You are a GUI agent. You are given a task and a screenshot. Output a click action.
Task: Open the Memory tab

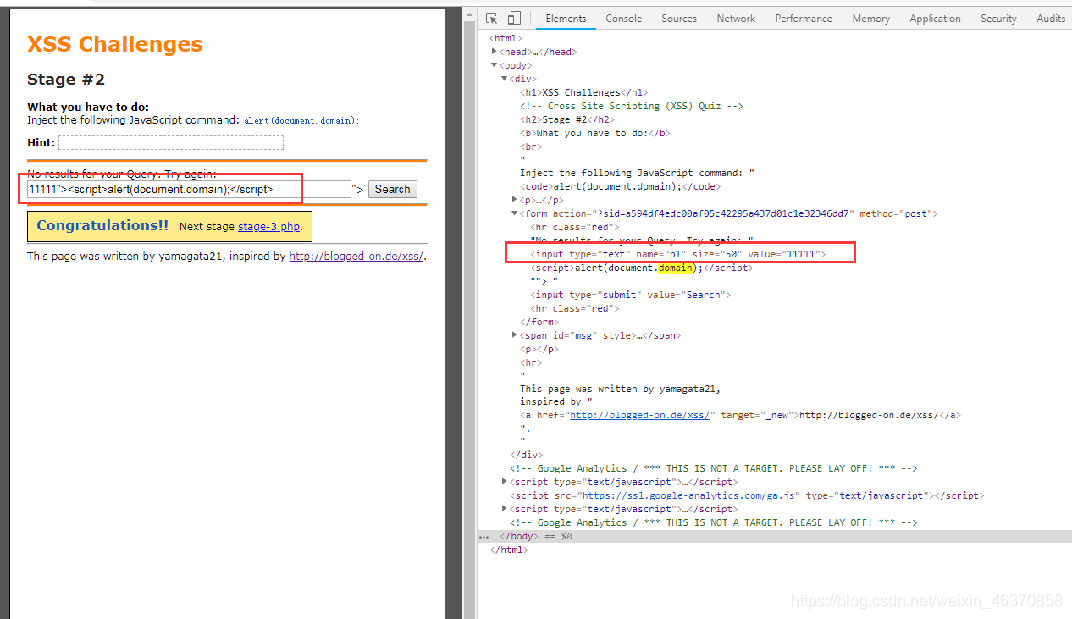(x=871, y=18)
